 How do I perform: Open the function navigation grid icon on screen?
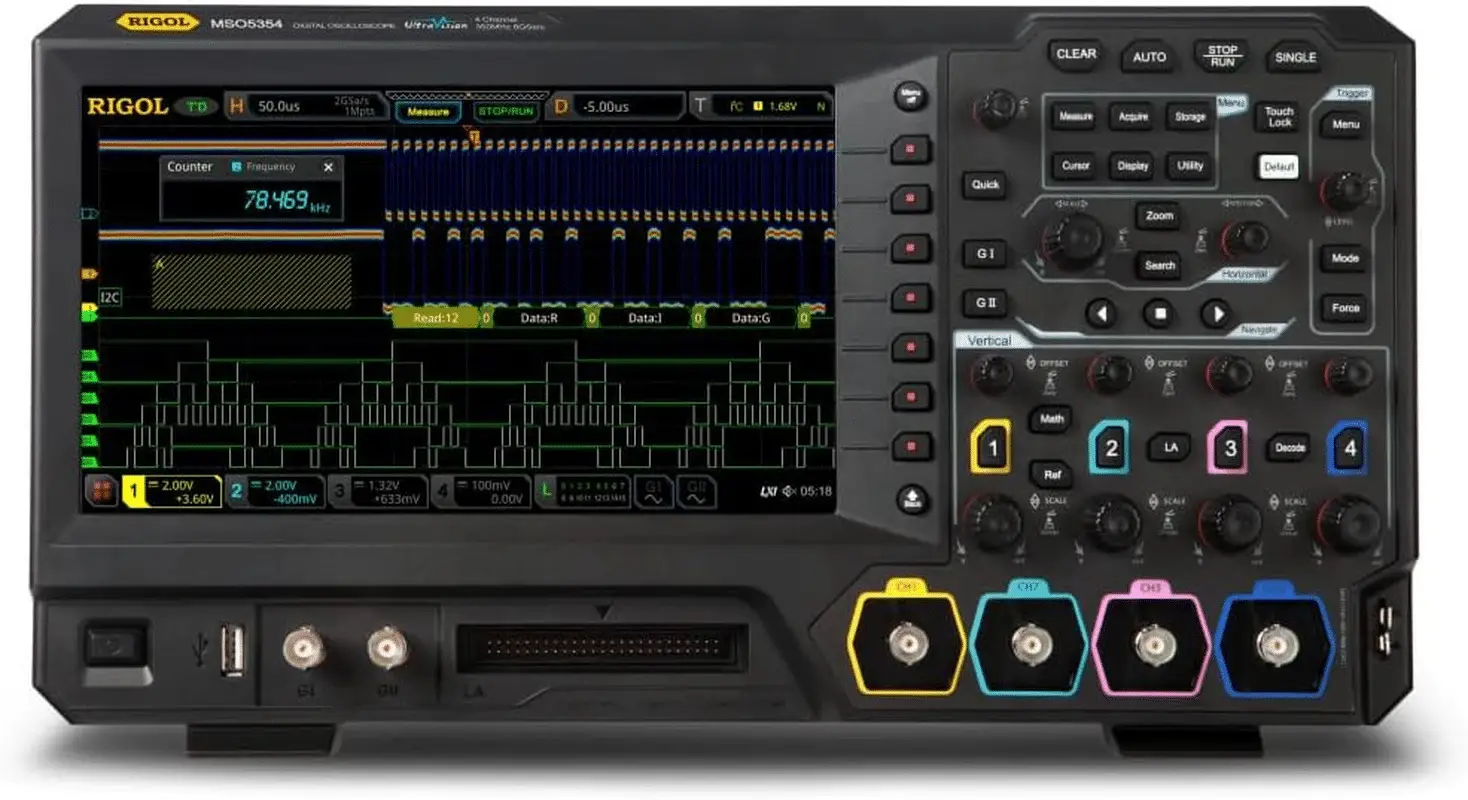tap(101, 491)
